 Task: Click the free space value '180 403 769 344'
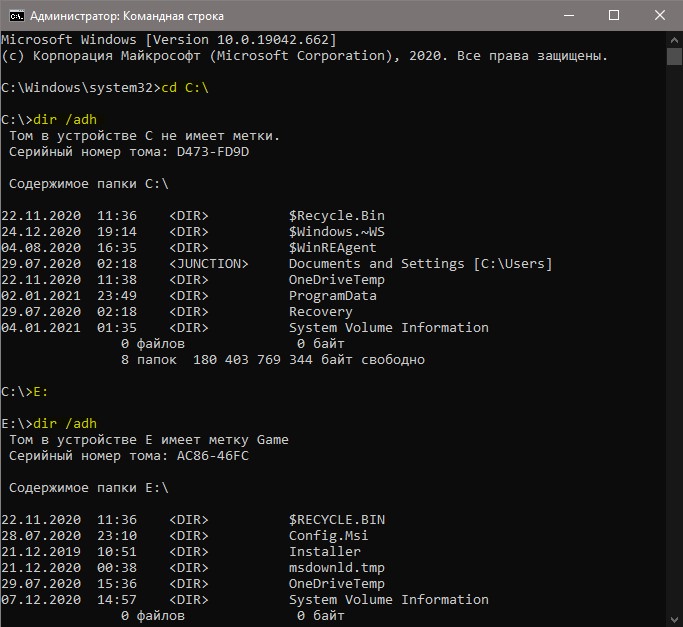point(253,359)
